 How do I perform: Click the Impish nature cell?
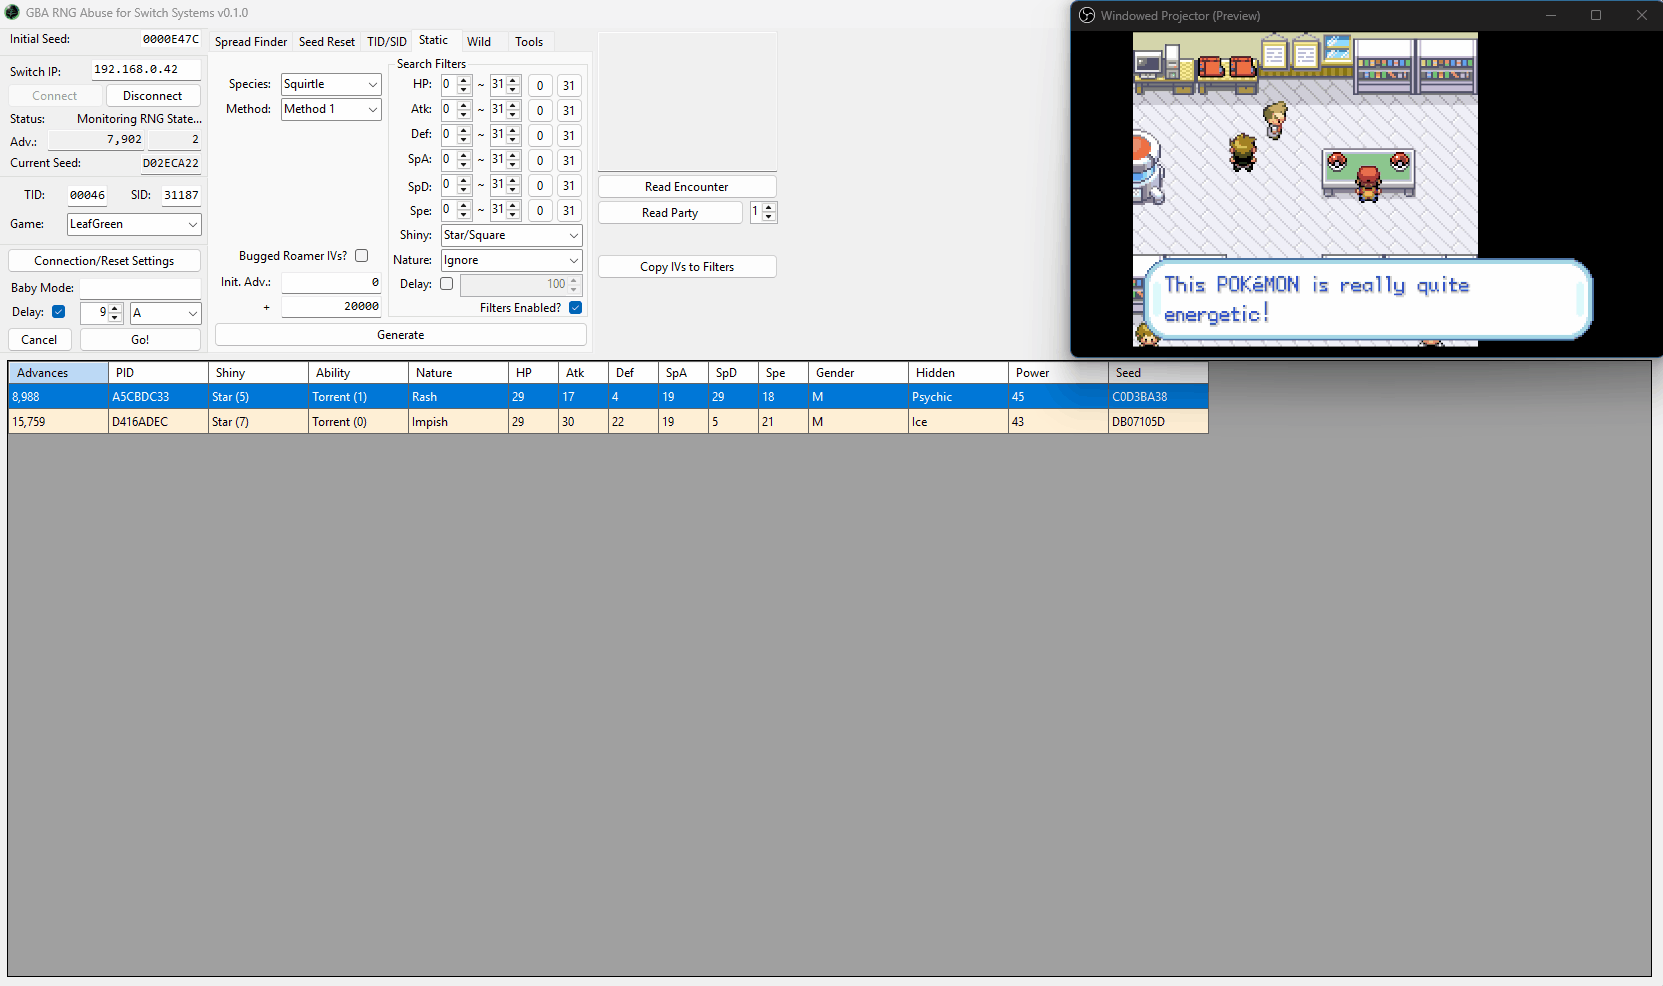[458, 422]
